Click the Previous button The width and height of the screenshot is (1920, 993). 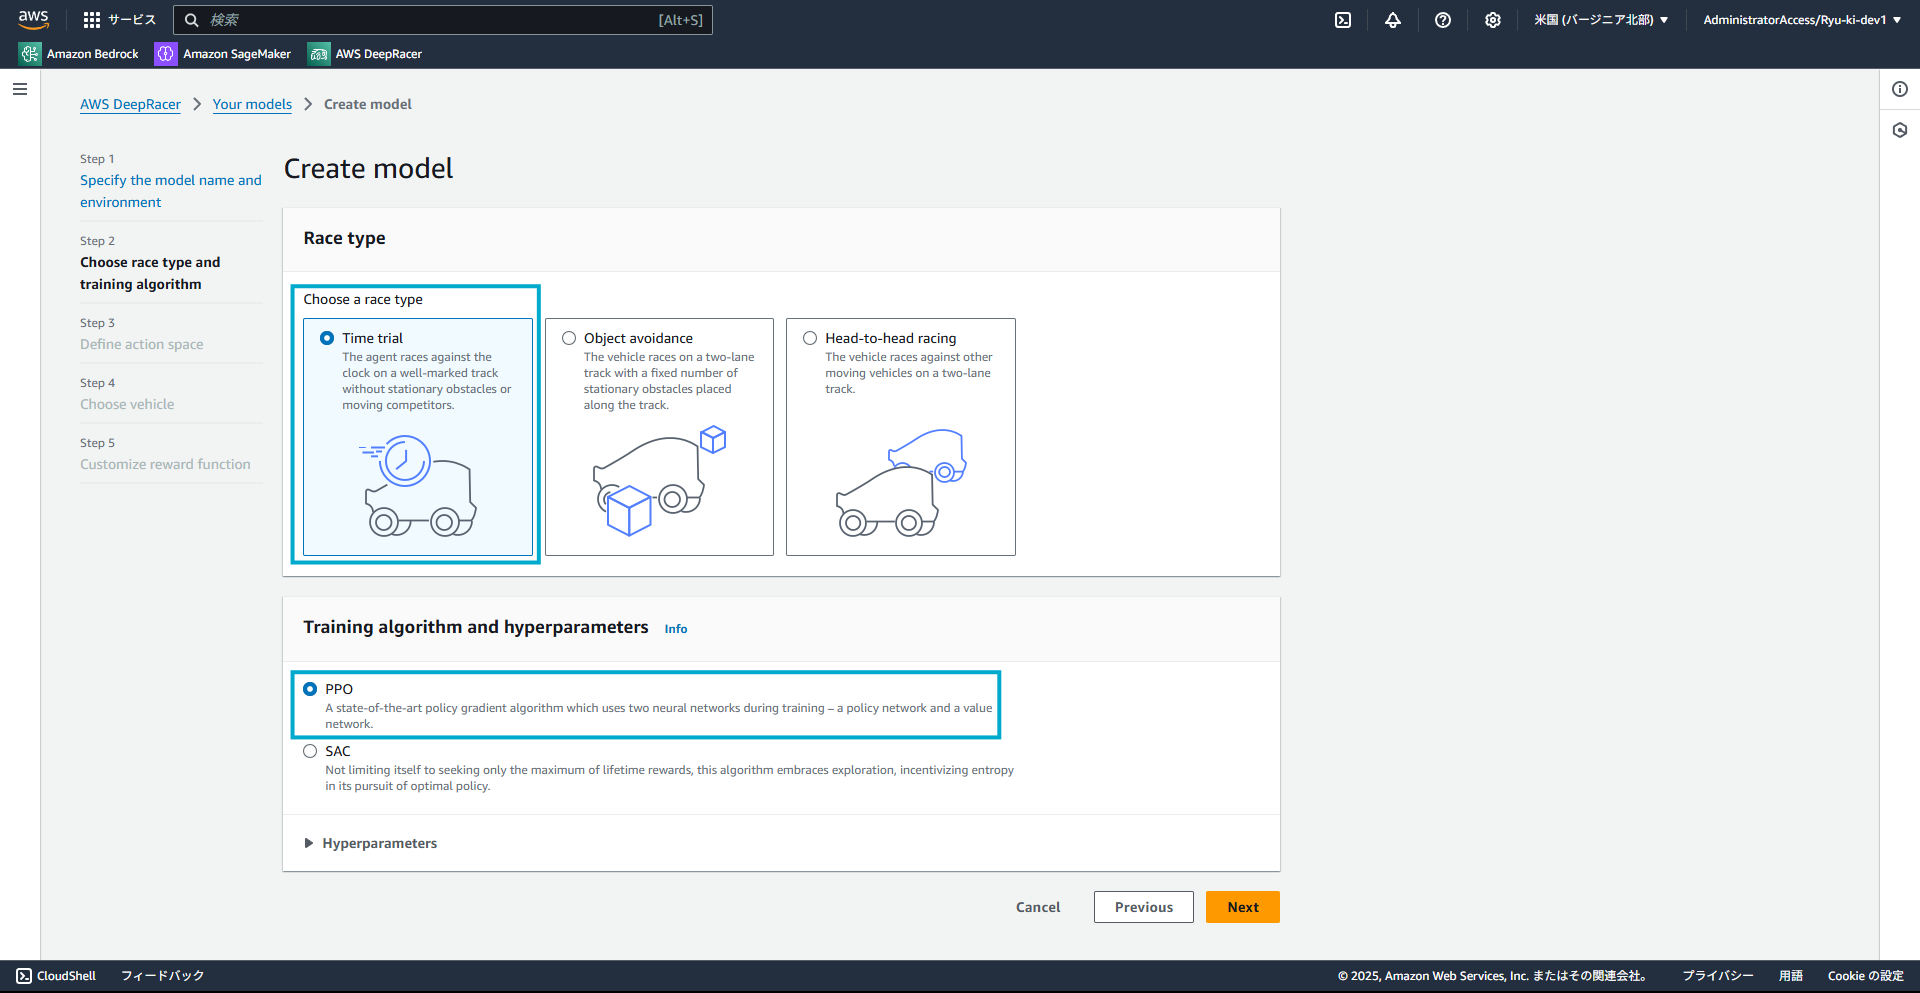tap(1144, 907)
